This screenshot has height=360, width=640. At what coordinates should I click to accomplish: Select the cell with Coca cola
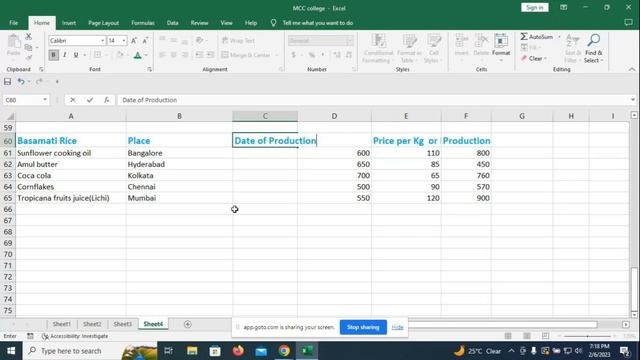coord(71,176)
